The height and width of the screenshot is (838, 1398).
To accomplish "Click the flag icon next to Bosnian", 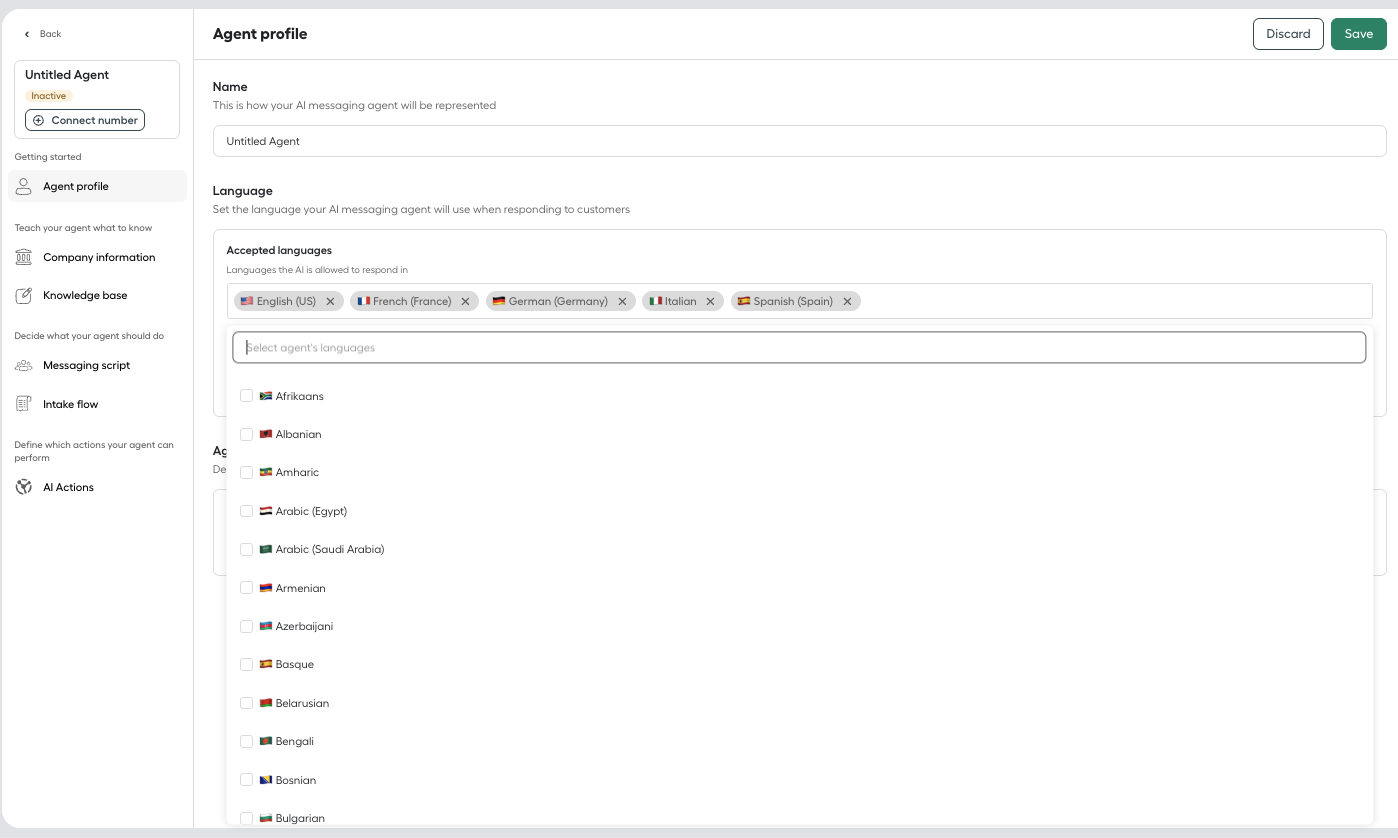I will pyautogui.click(x=266, y=780).
